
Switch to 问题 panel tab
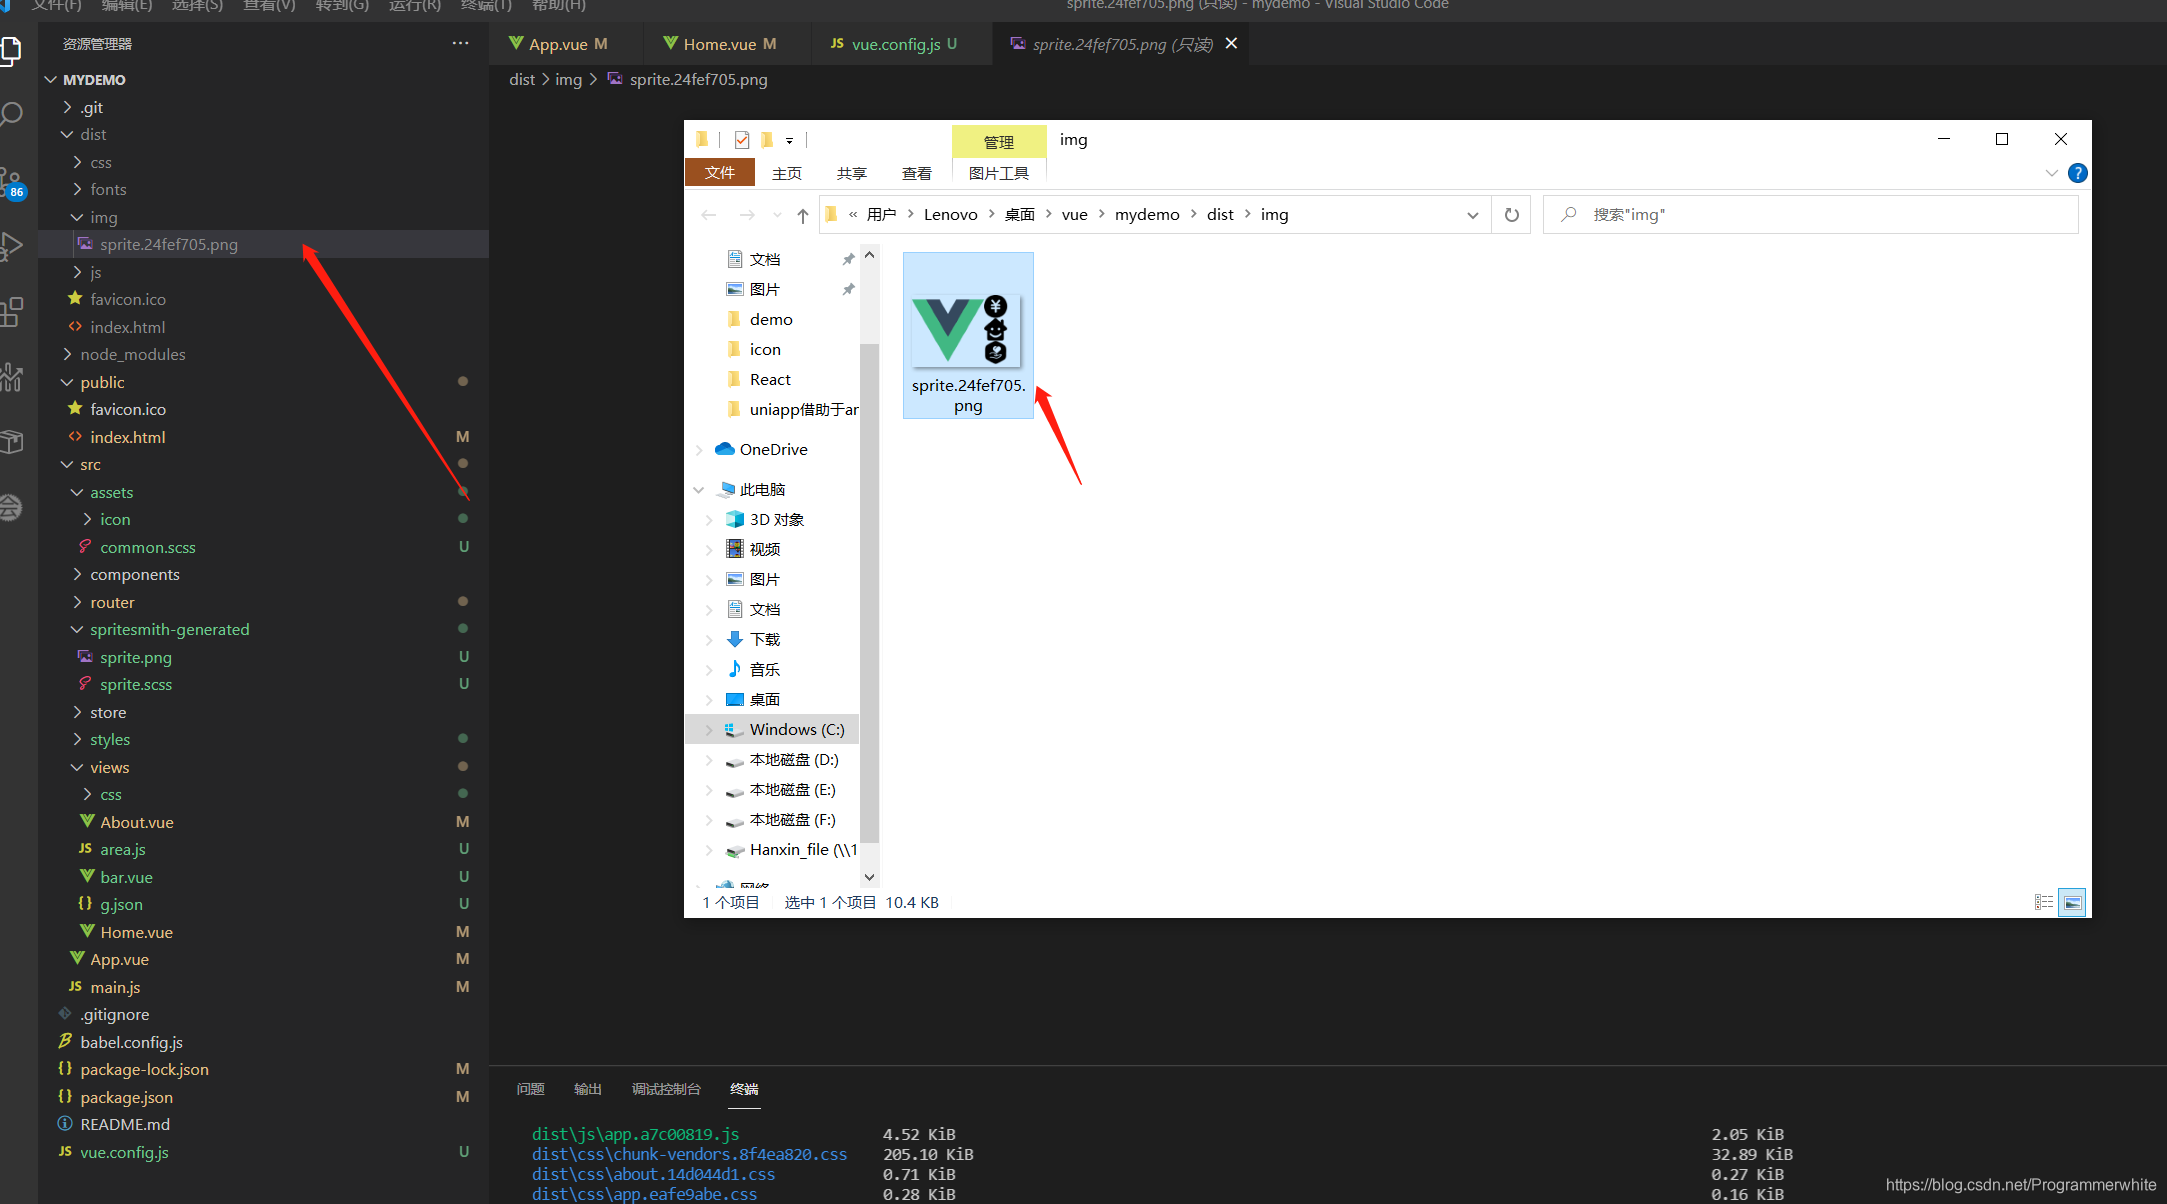pos(530,1089)
